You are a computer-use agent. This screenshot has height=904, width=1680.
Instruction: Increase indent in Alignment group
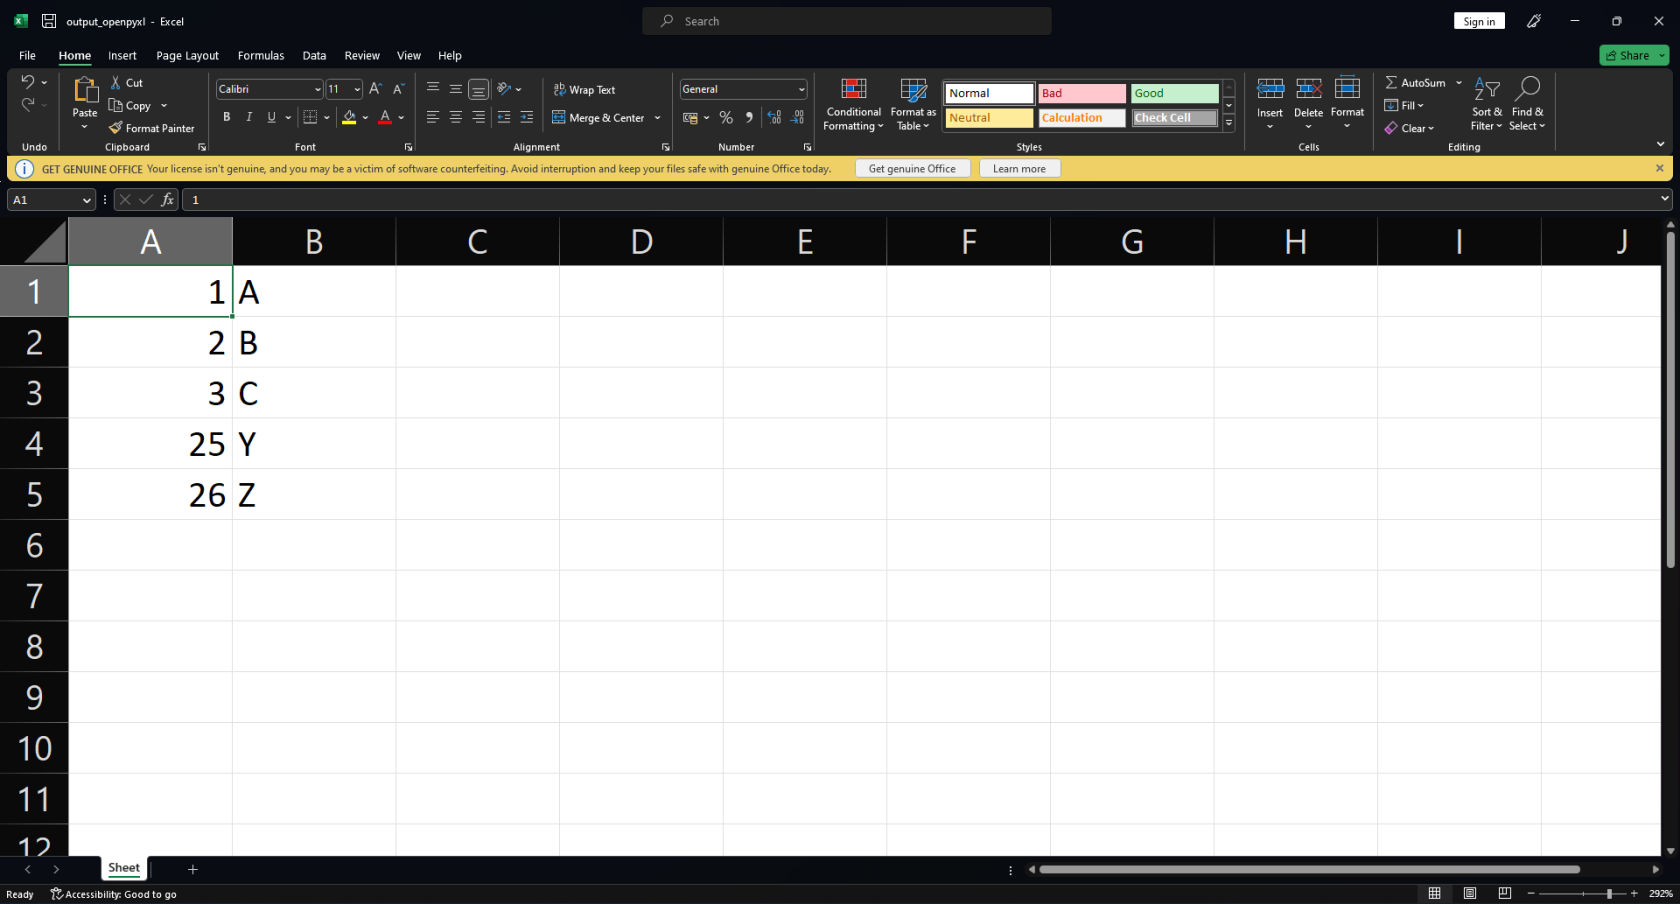[527, 117]
